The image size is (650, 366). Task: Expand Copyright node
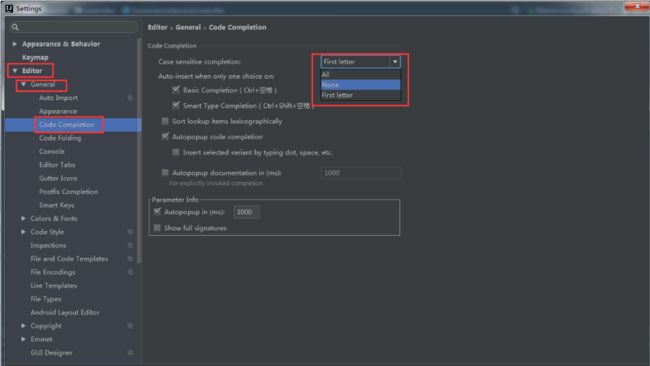click(x=23, y=326)
